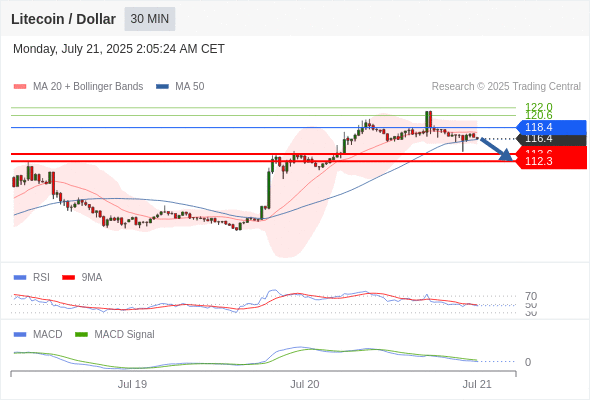
Task: Click the green 122.0 resistance label
Action: tap(539, 107)
